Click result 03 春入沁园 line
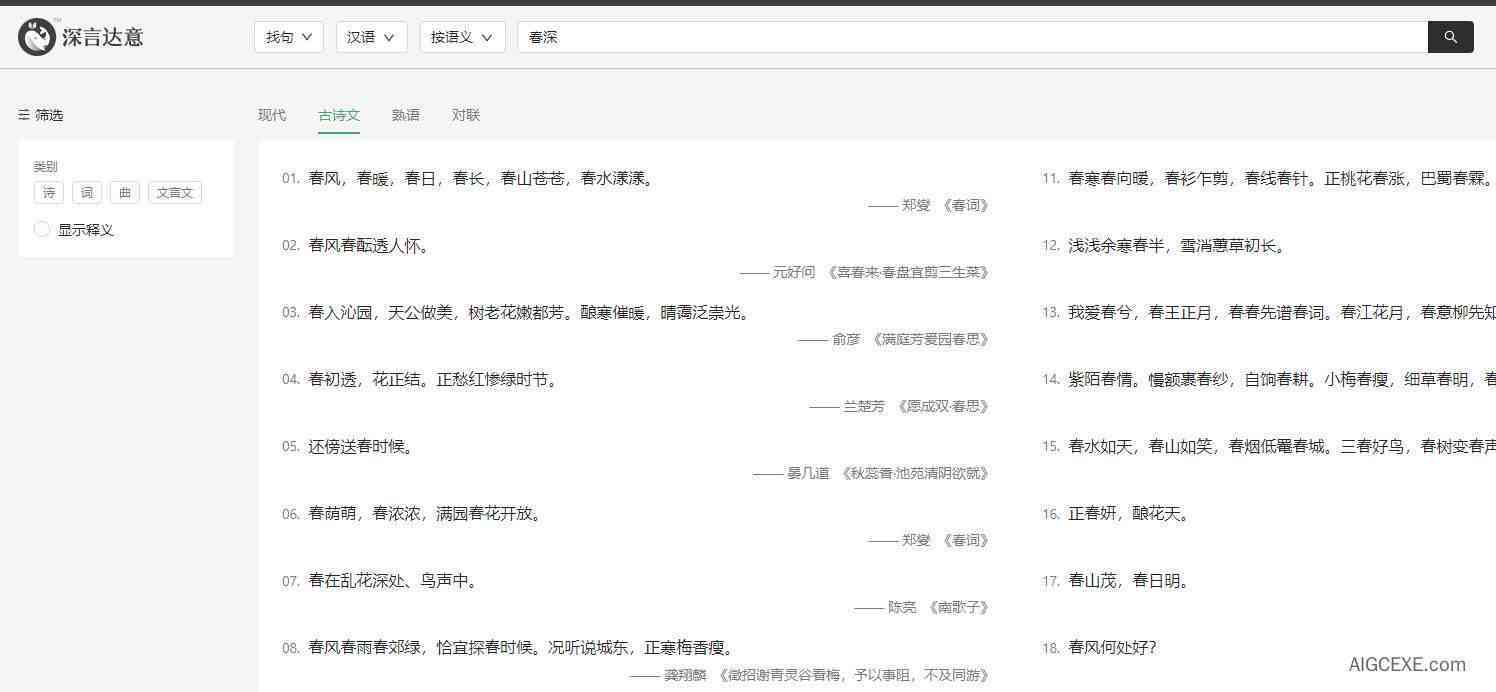Screen dimensions: 1496x692 point(529,313)
